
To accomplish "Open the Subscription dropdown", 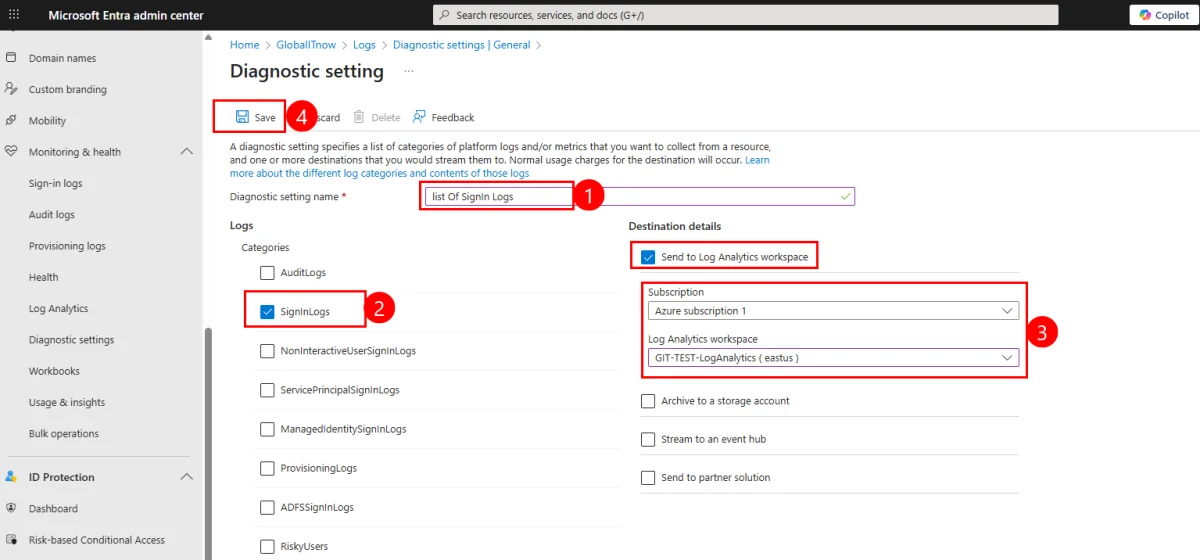I will coord(832,311).
